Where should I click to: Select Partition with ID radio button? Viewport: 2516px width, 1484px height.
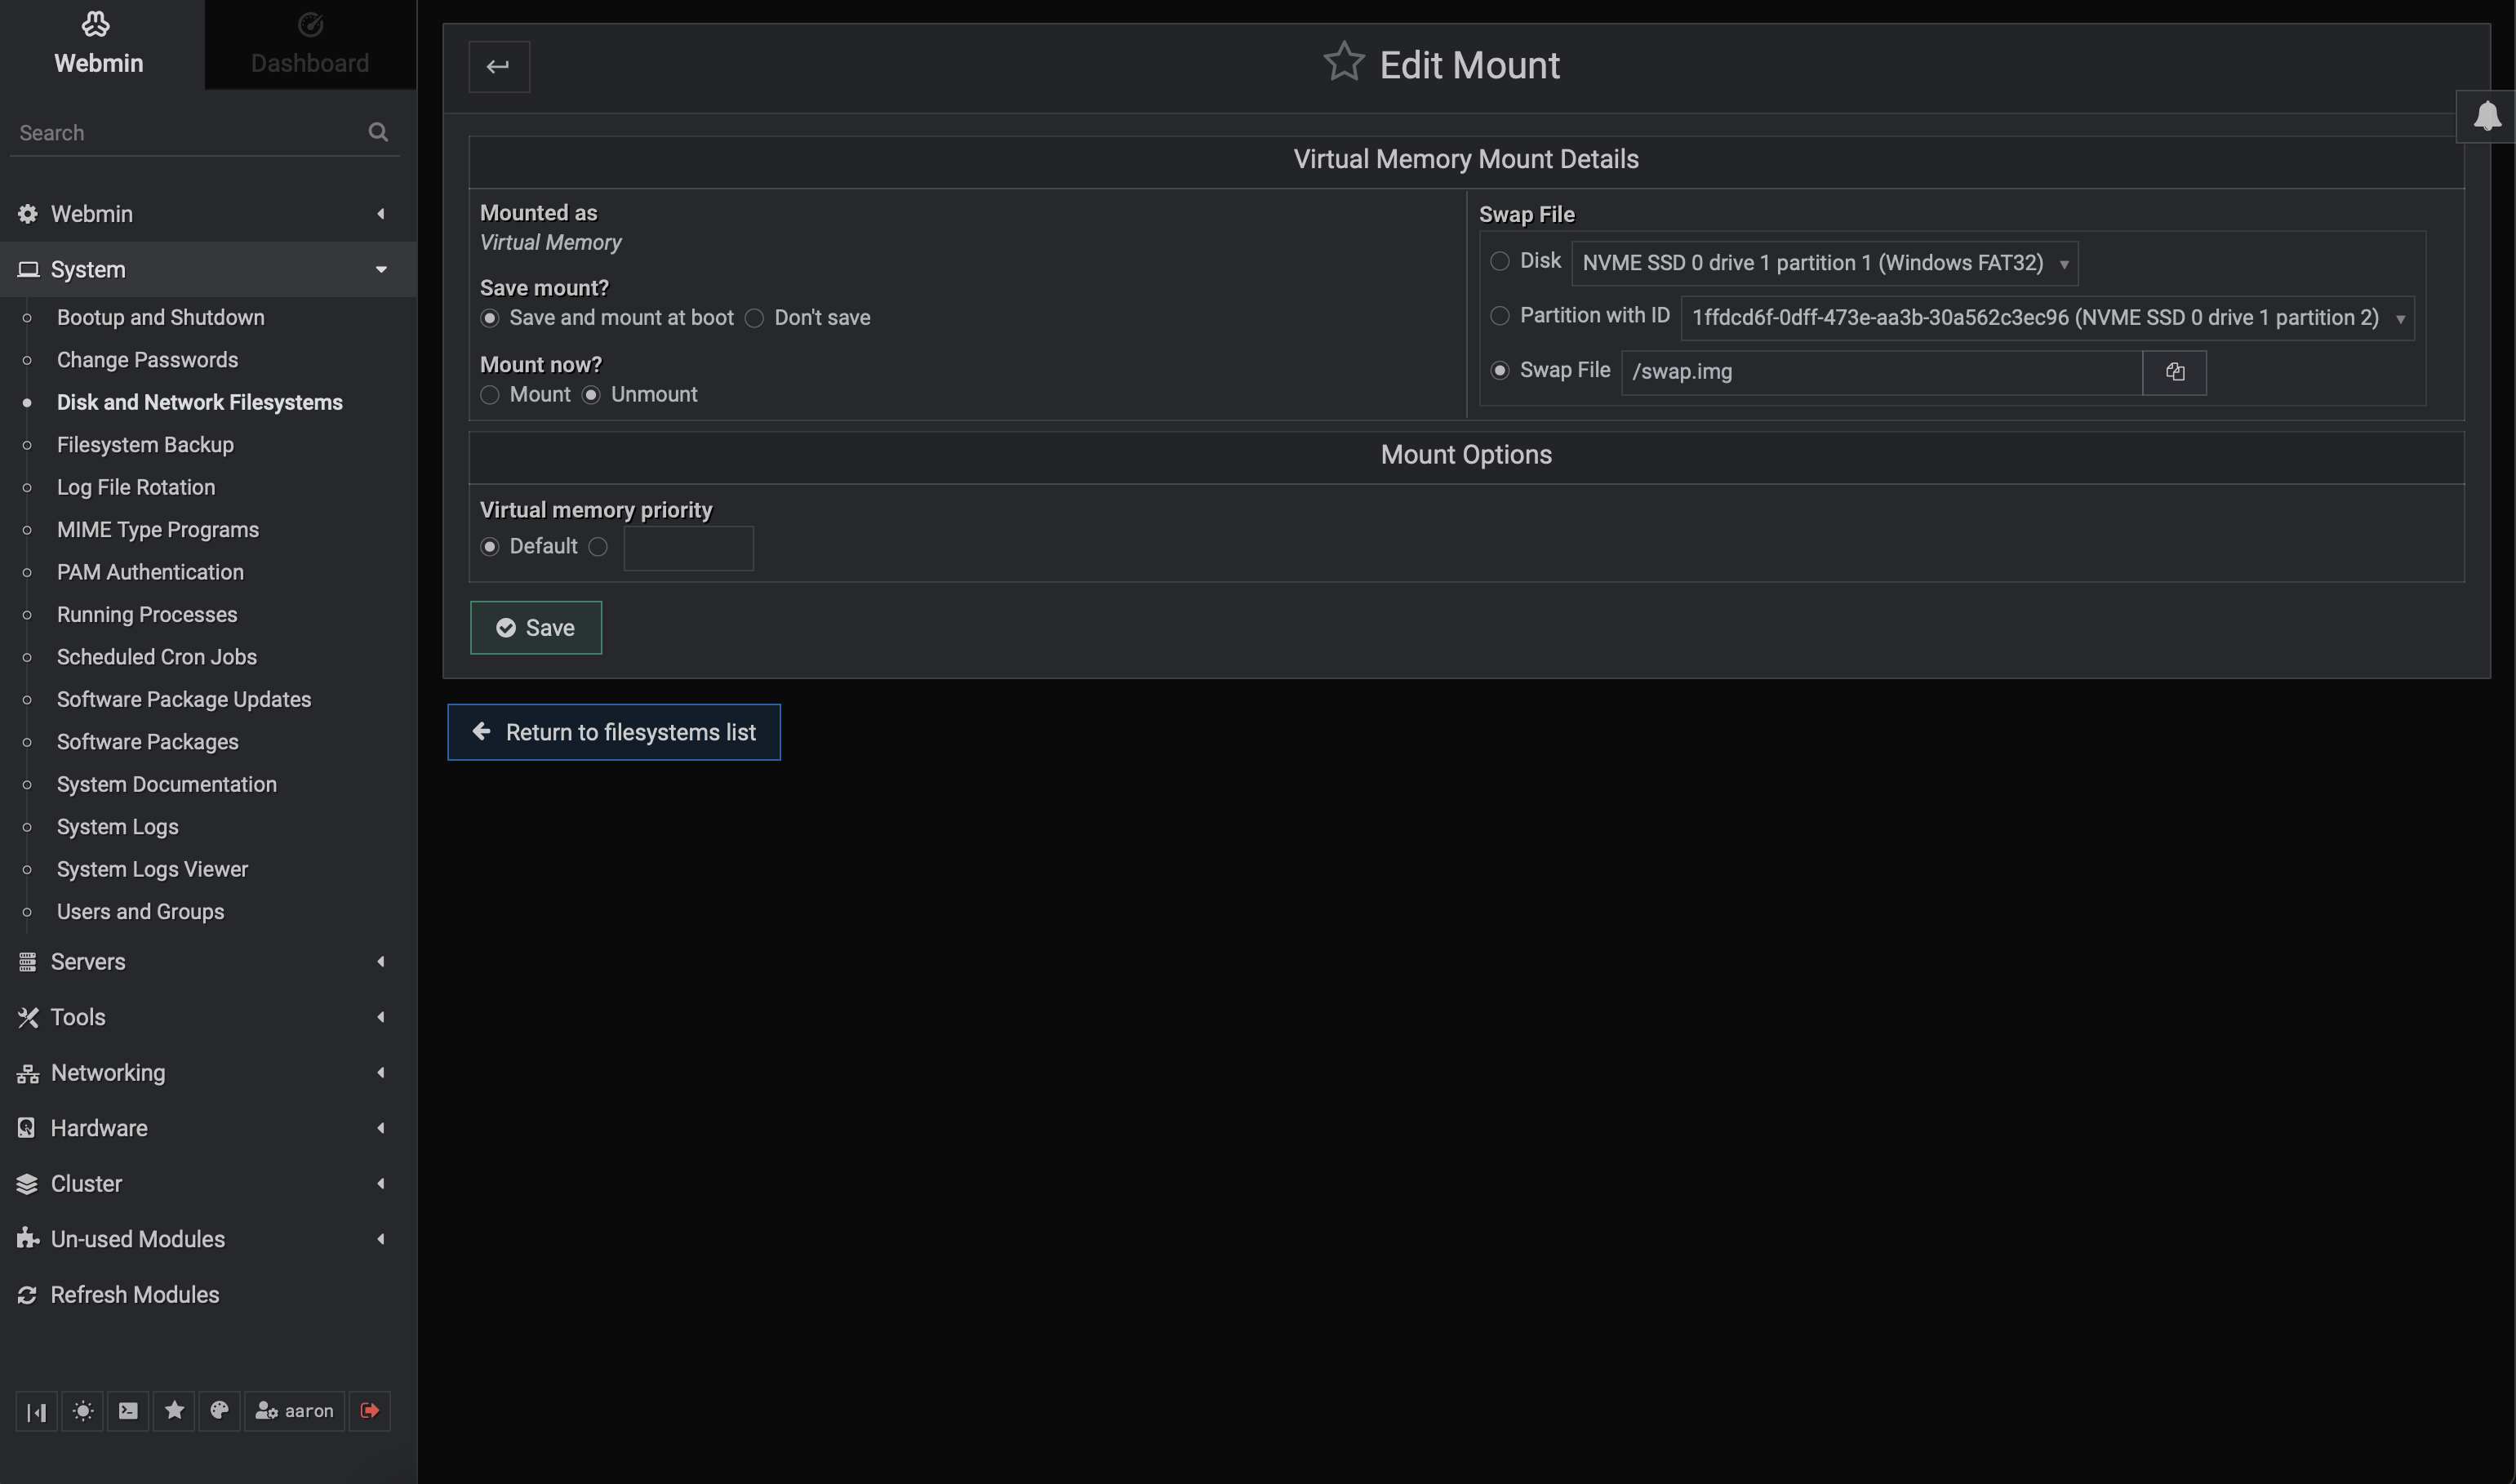[x=1499, y=316]
